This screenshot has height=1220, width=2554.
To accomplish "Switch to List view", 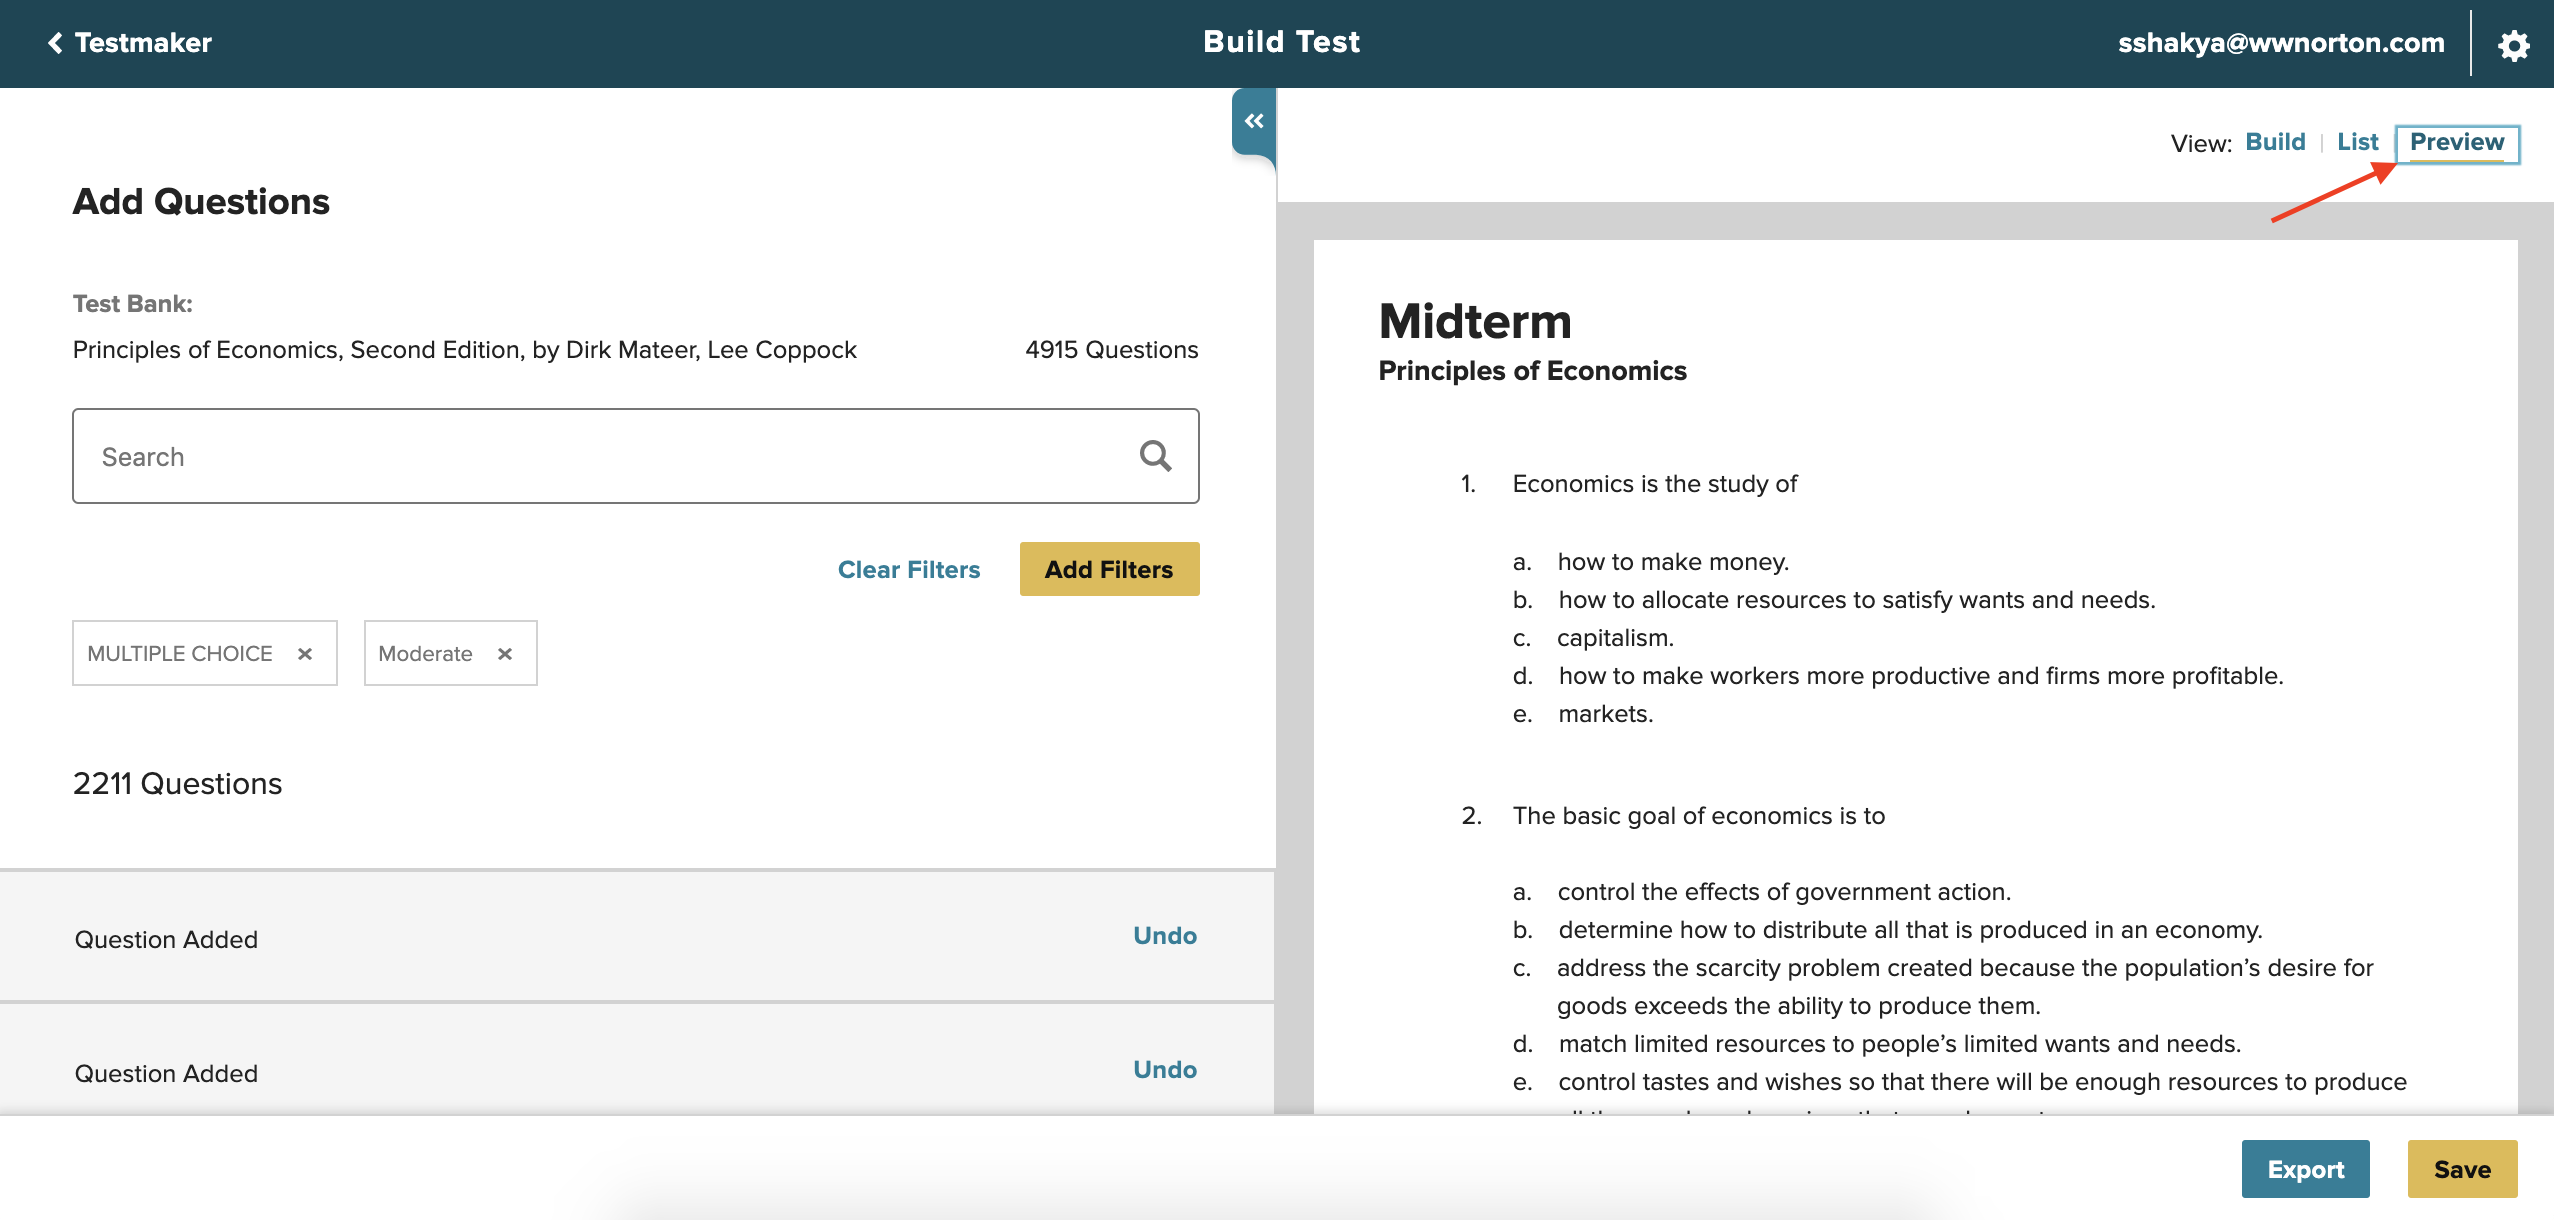I will click(x=2357, y=142).
